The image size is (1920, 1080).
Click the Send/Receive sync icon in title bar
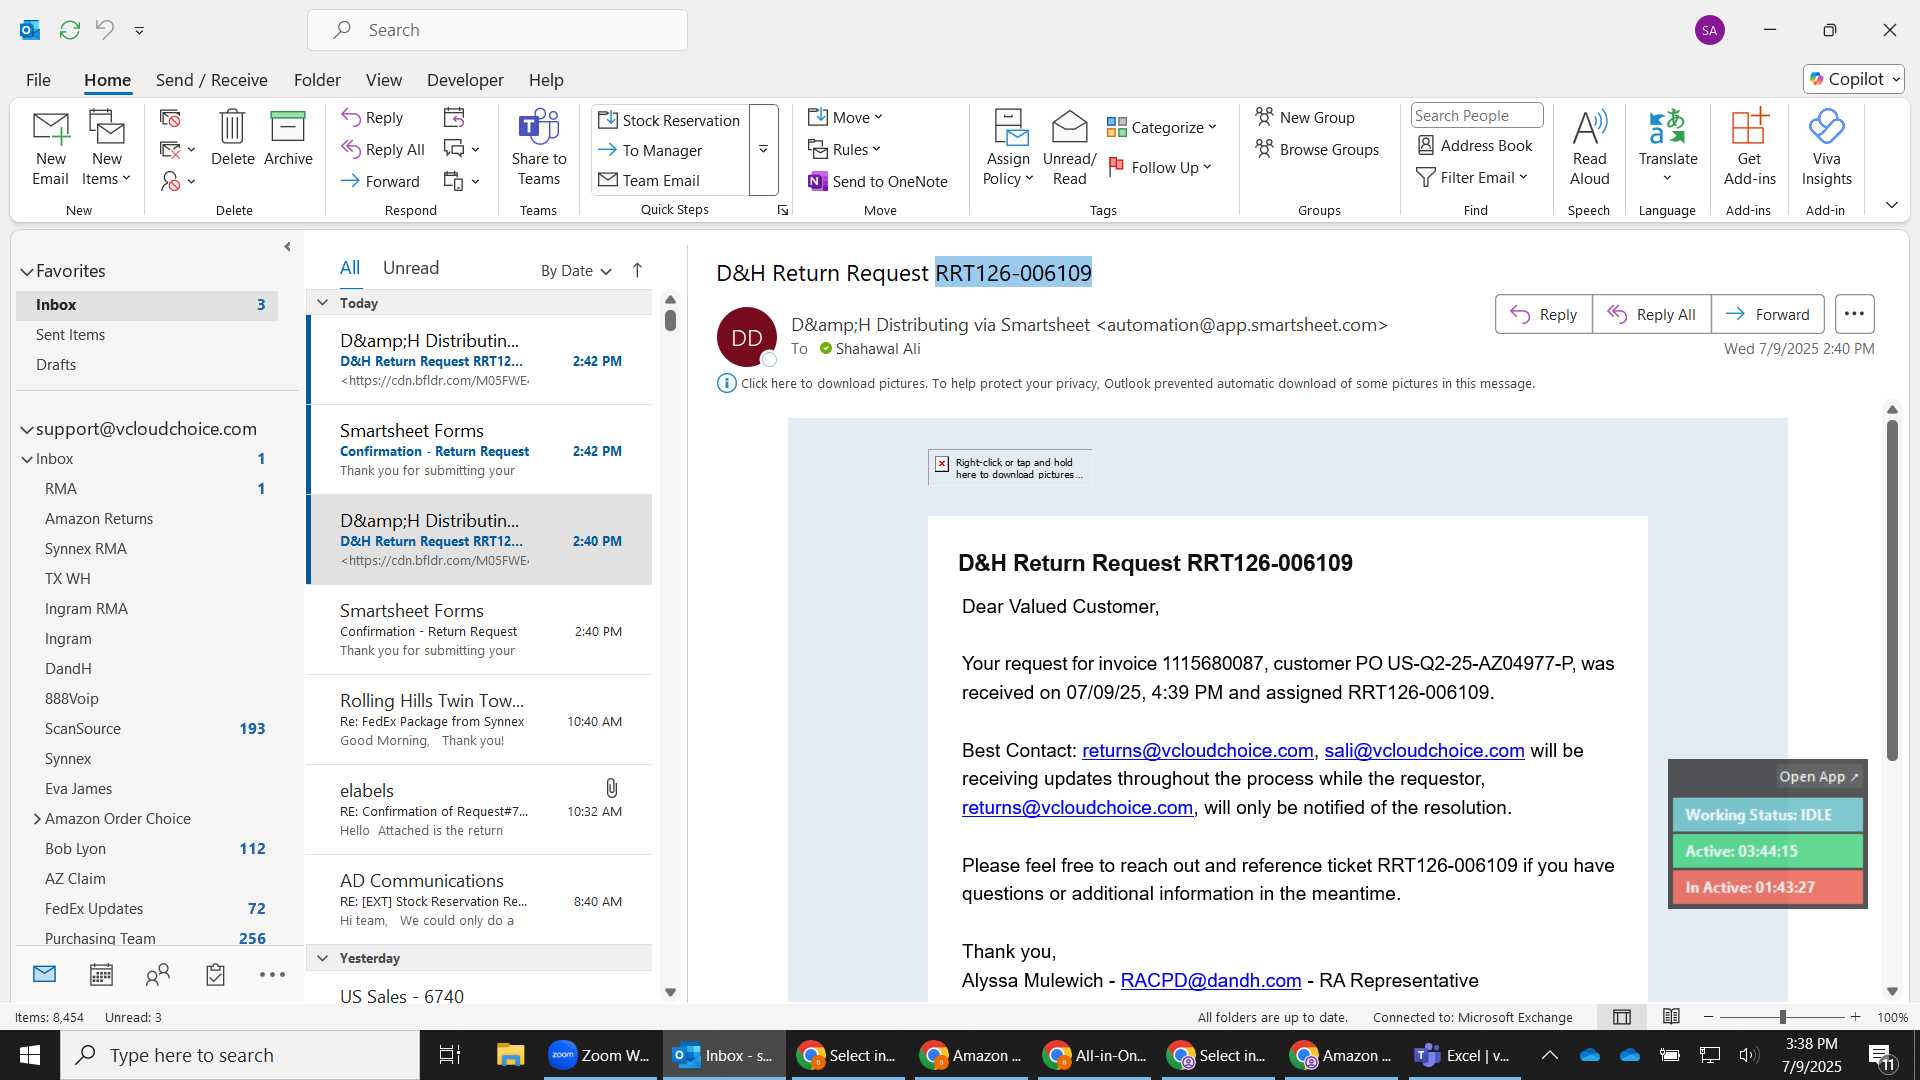(x=69, y=30)
